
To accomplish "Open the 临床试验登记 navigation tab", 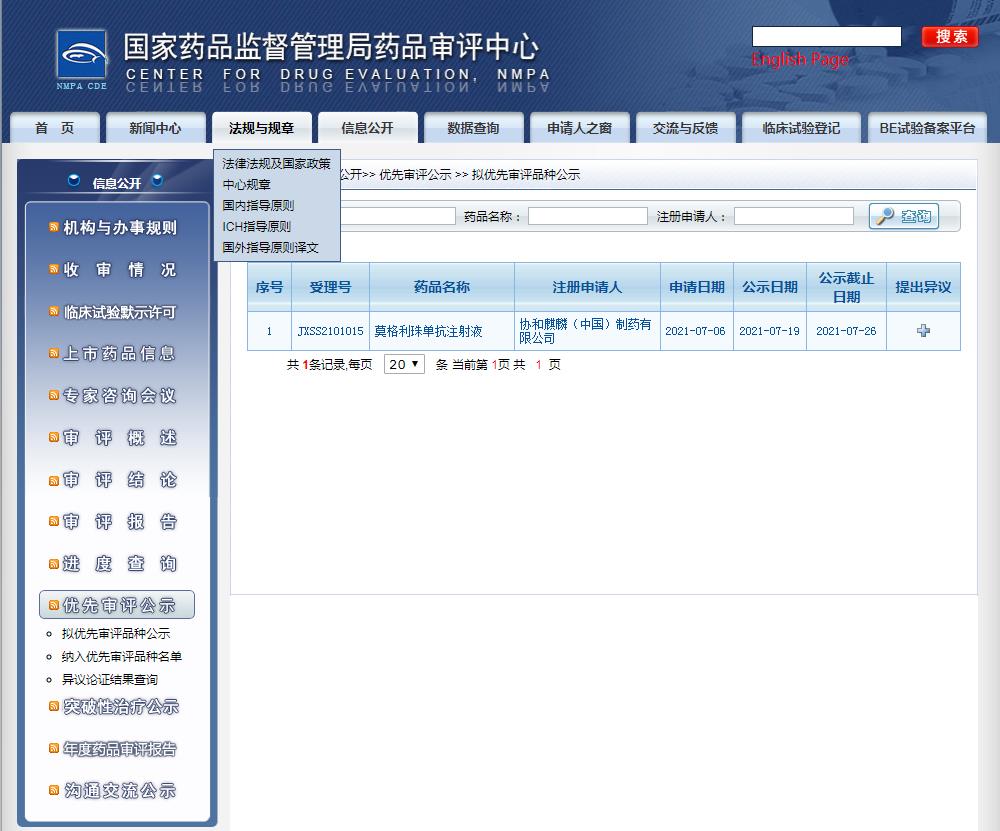I will (802, 128).
